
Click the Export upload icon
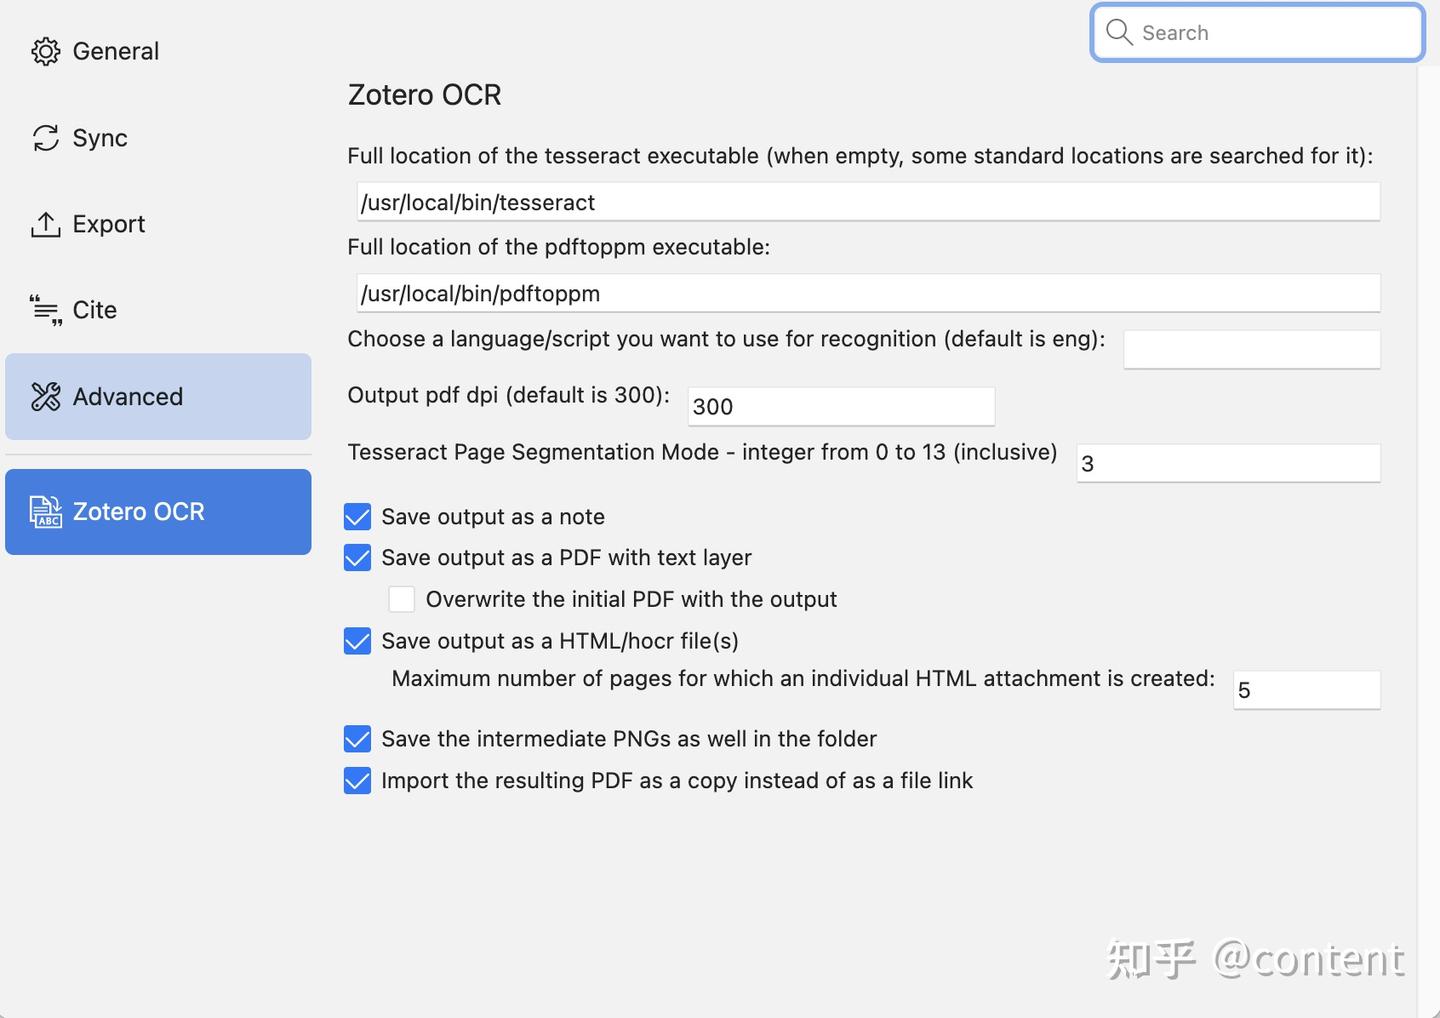45,224
